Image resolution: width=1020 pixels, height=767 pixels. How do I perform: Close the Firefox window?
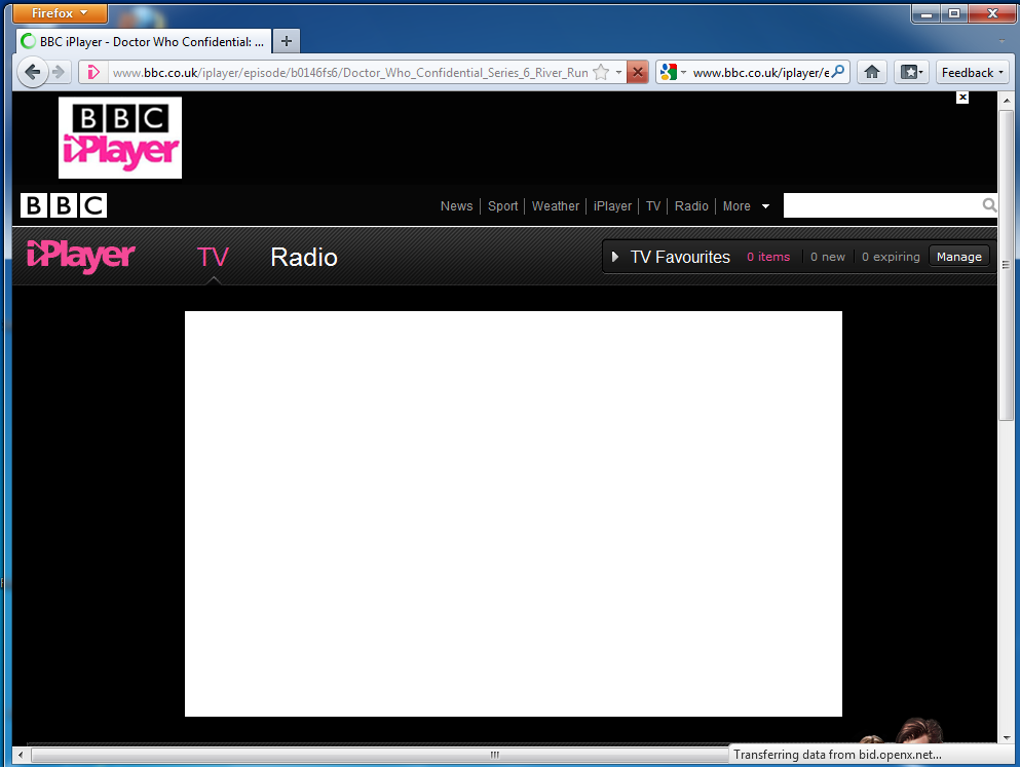click(992, 13)
